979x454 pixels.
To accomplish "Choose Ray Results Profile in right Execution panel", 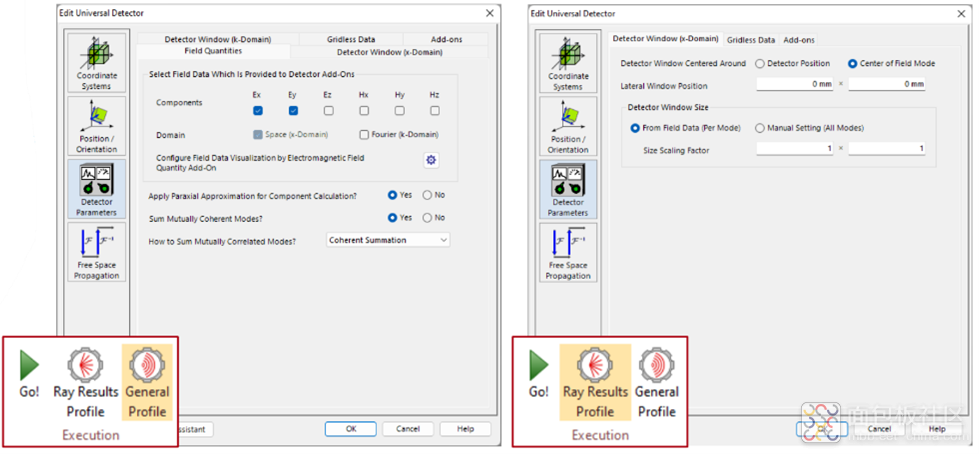I will point(595,382).
